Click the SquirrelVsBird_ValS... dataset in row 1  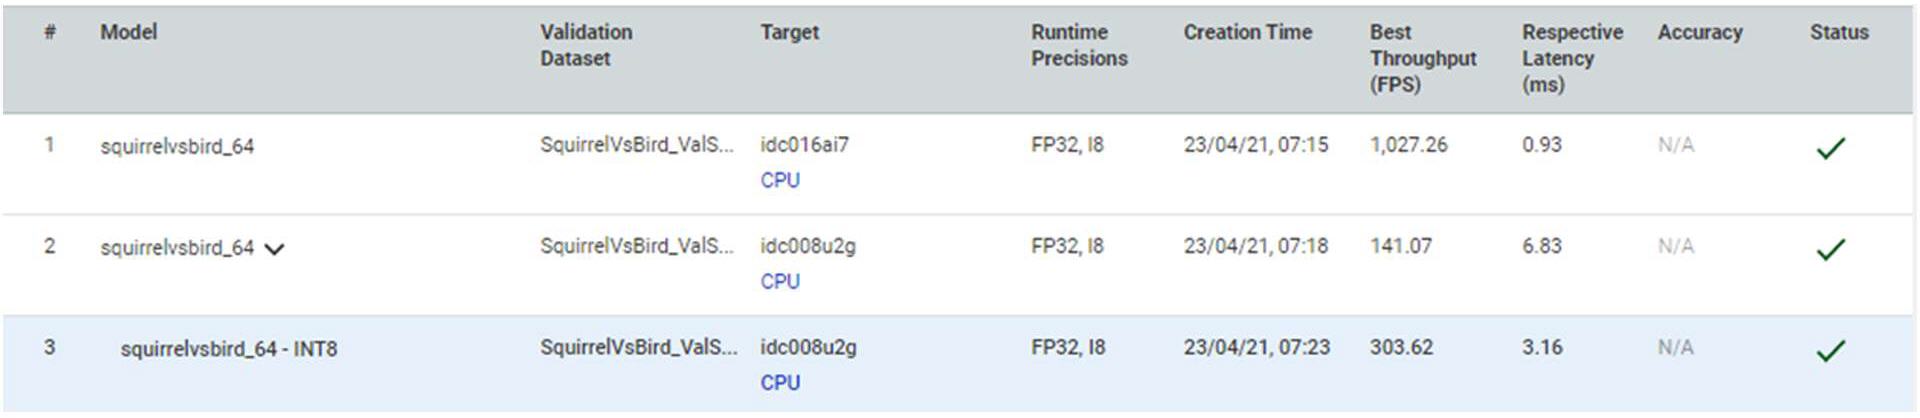[x=636, y=145]
